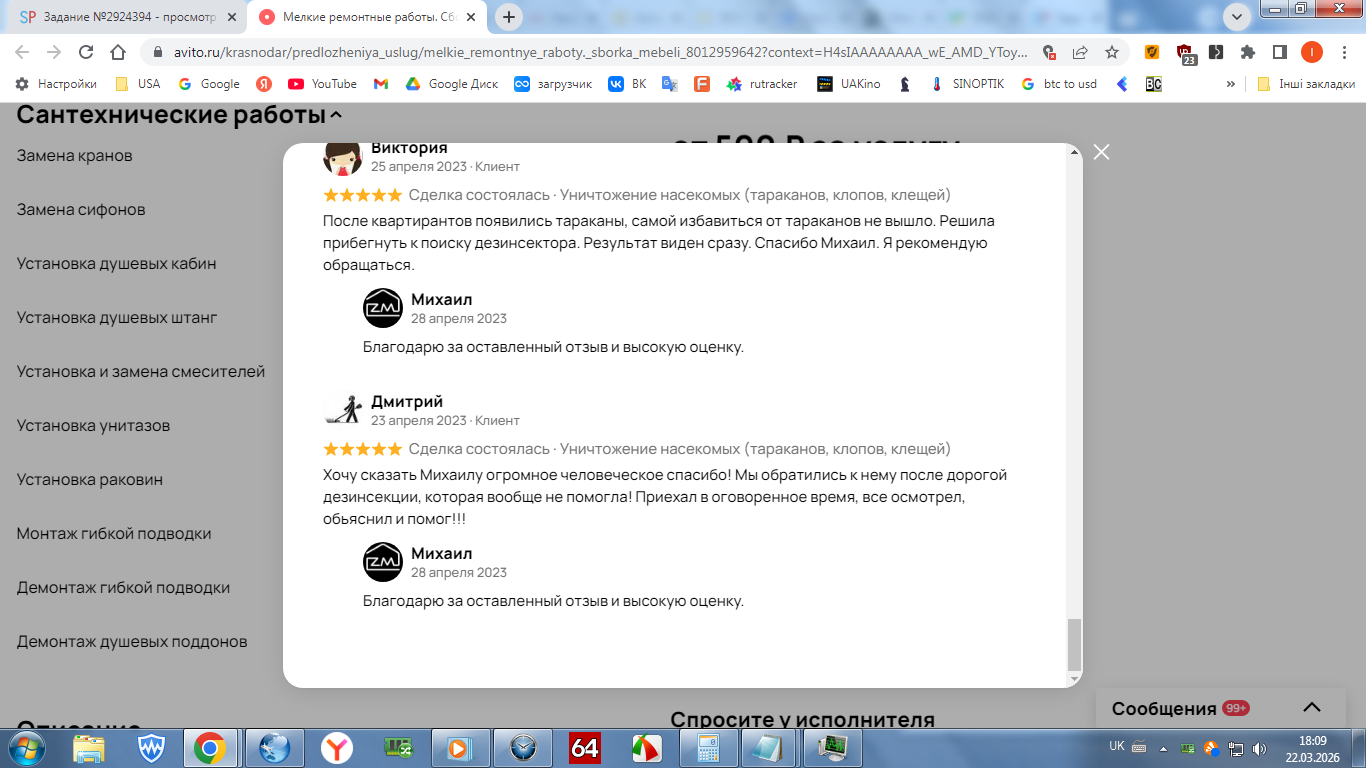Click the popup scrollbar thumb
This screenshot has width=1366, height=768.
click(1074, 644)
